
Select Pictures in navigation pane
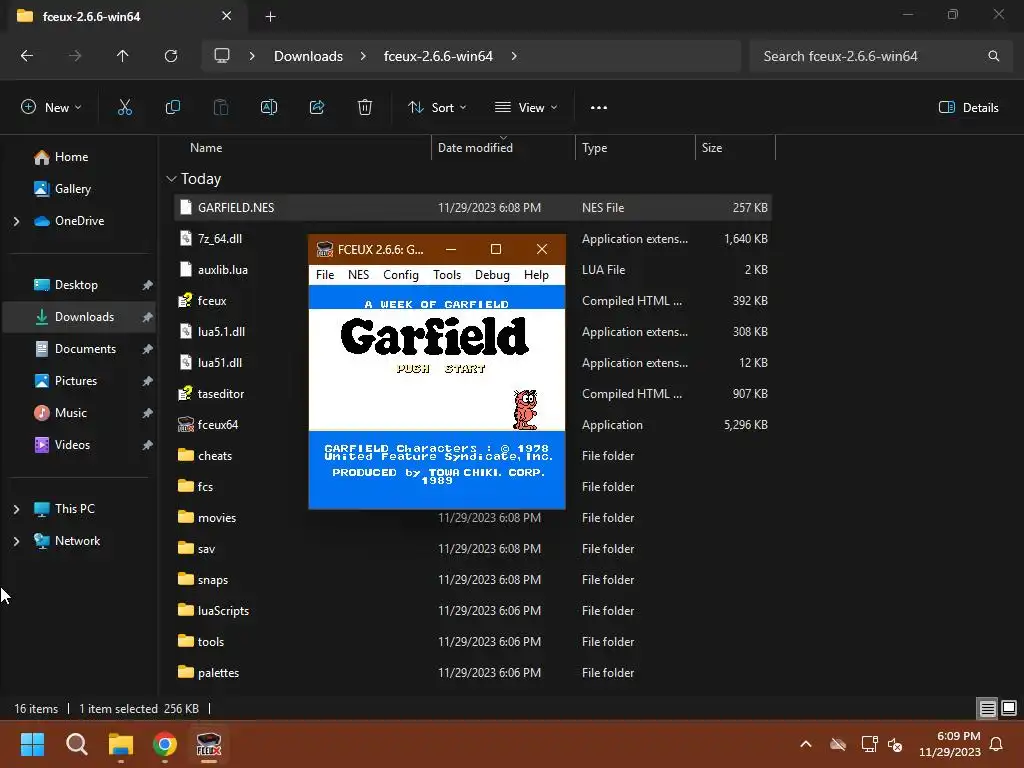click(x=76, y=381)
